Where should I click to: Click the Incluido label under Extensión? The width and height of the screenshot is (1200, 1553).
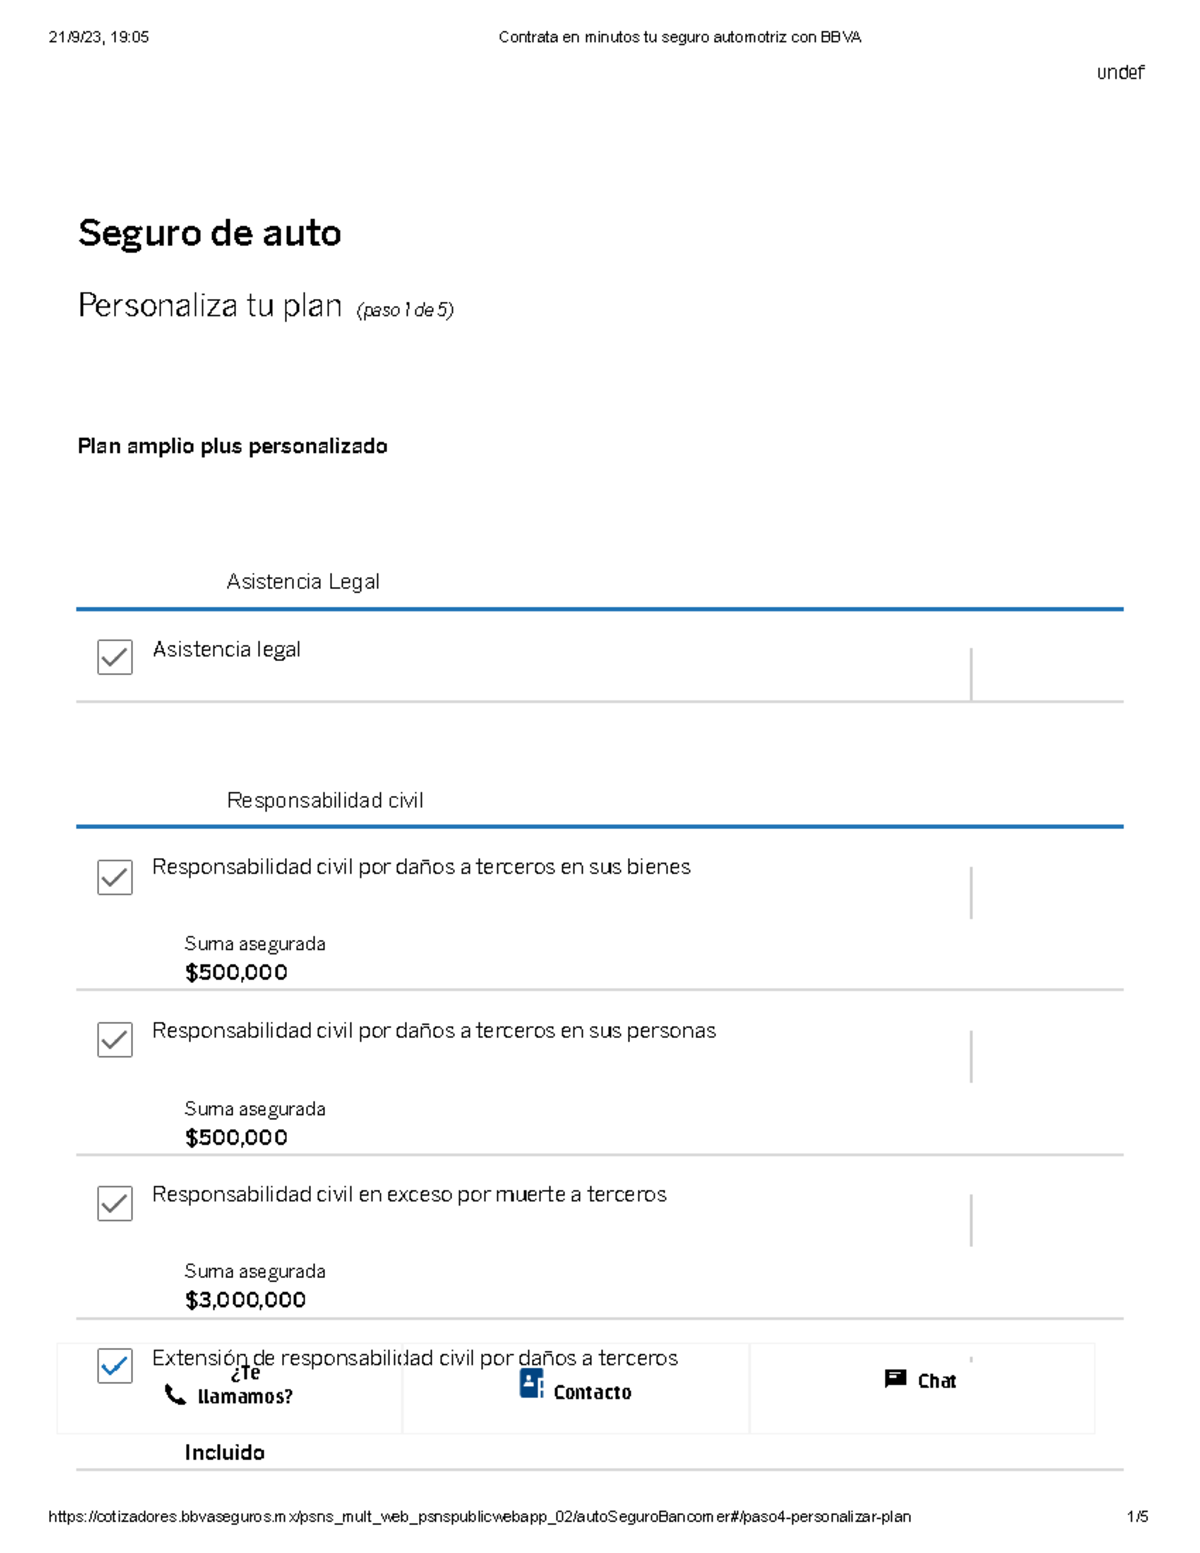(223, 1451)
